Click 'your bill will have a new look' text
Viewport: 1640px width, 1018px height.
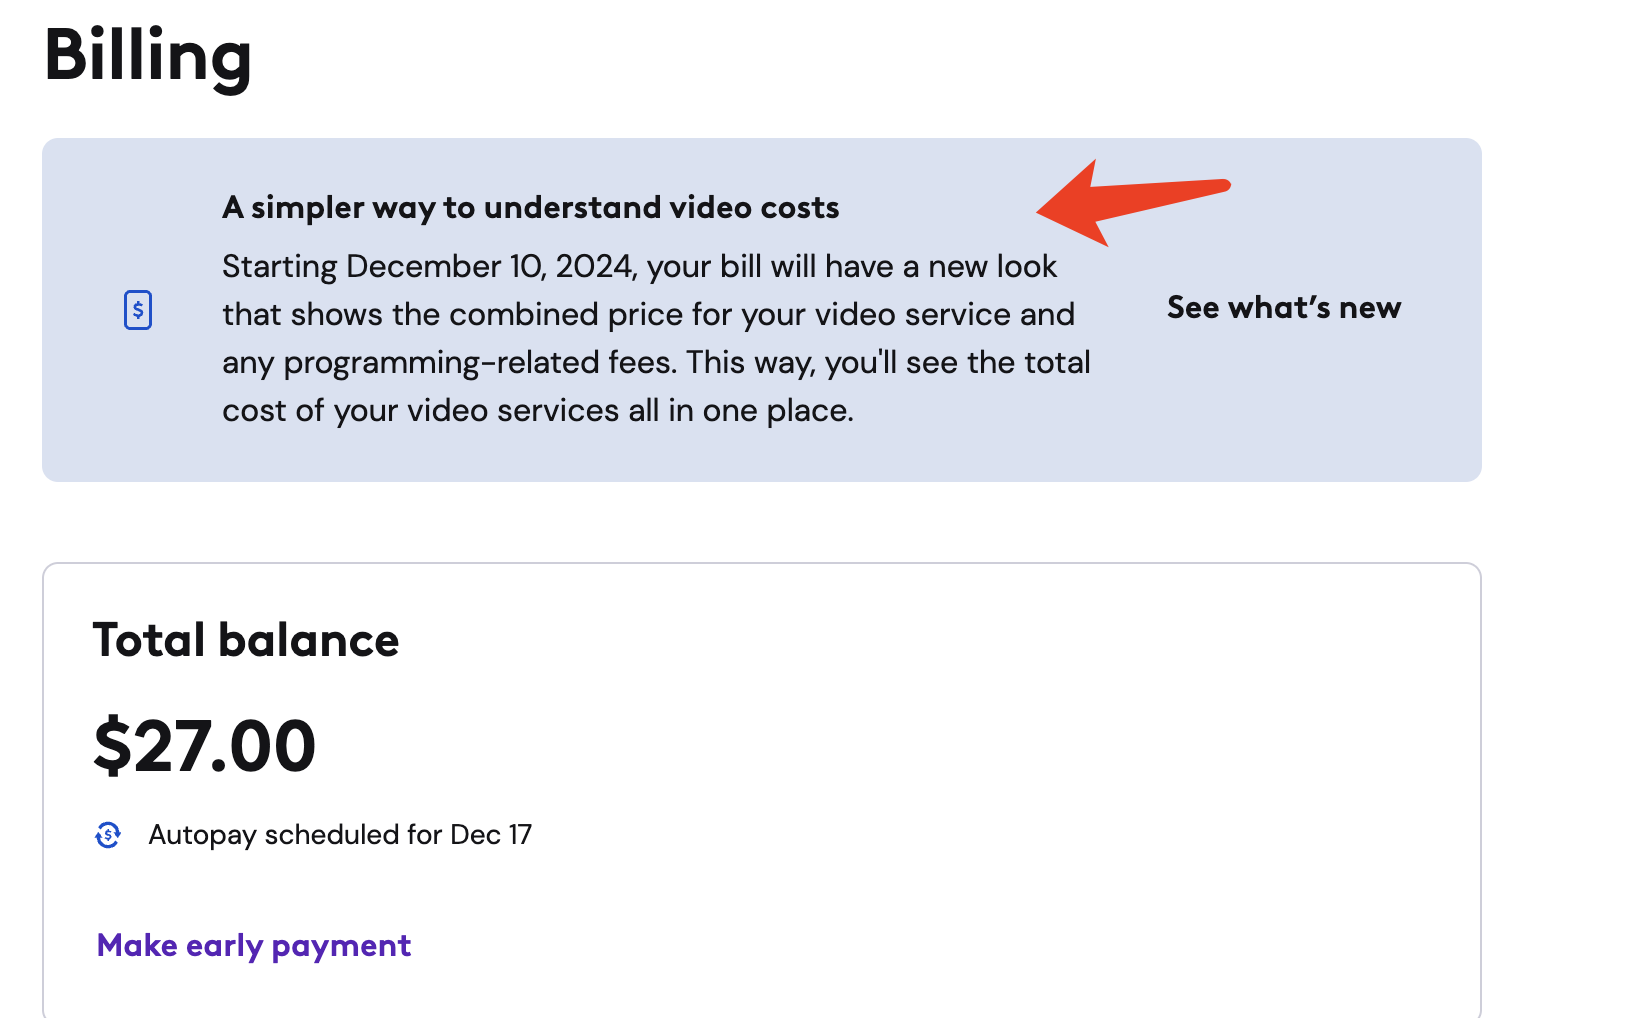pyautogui.click(x=852, y=267)
